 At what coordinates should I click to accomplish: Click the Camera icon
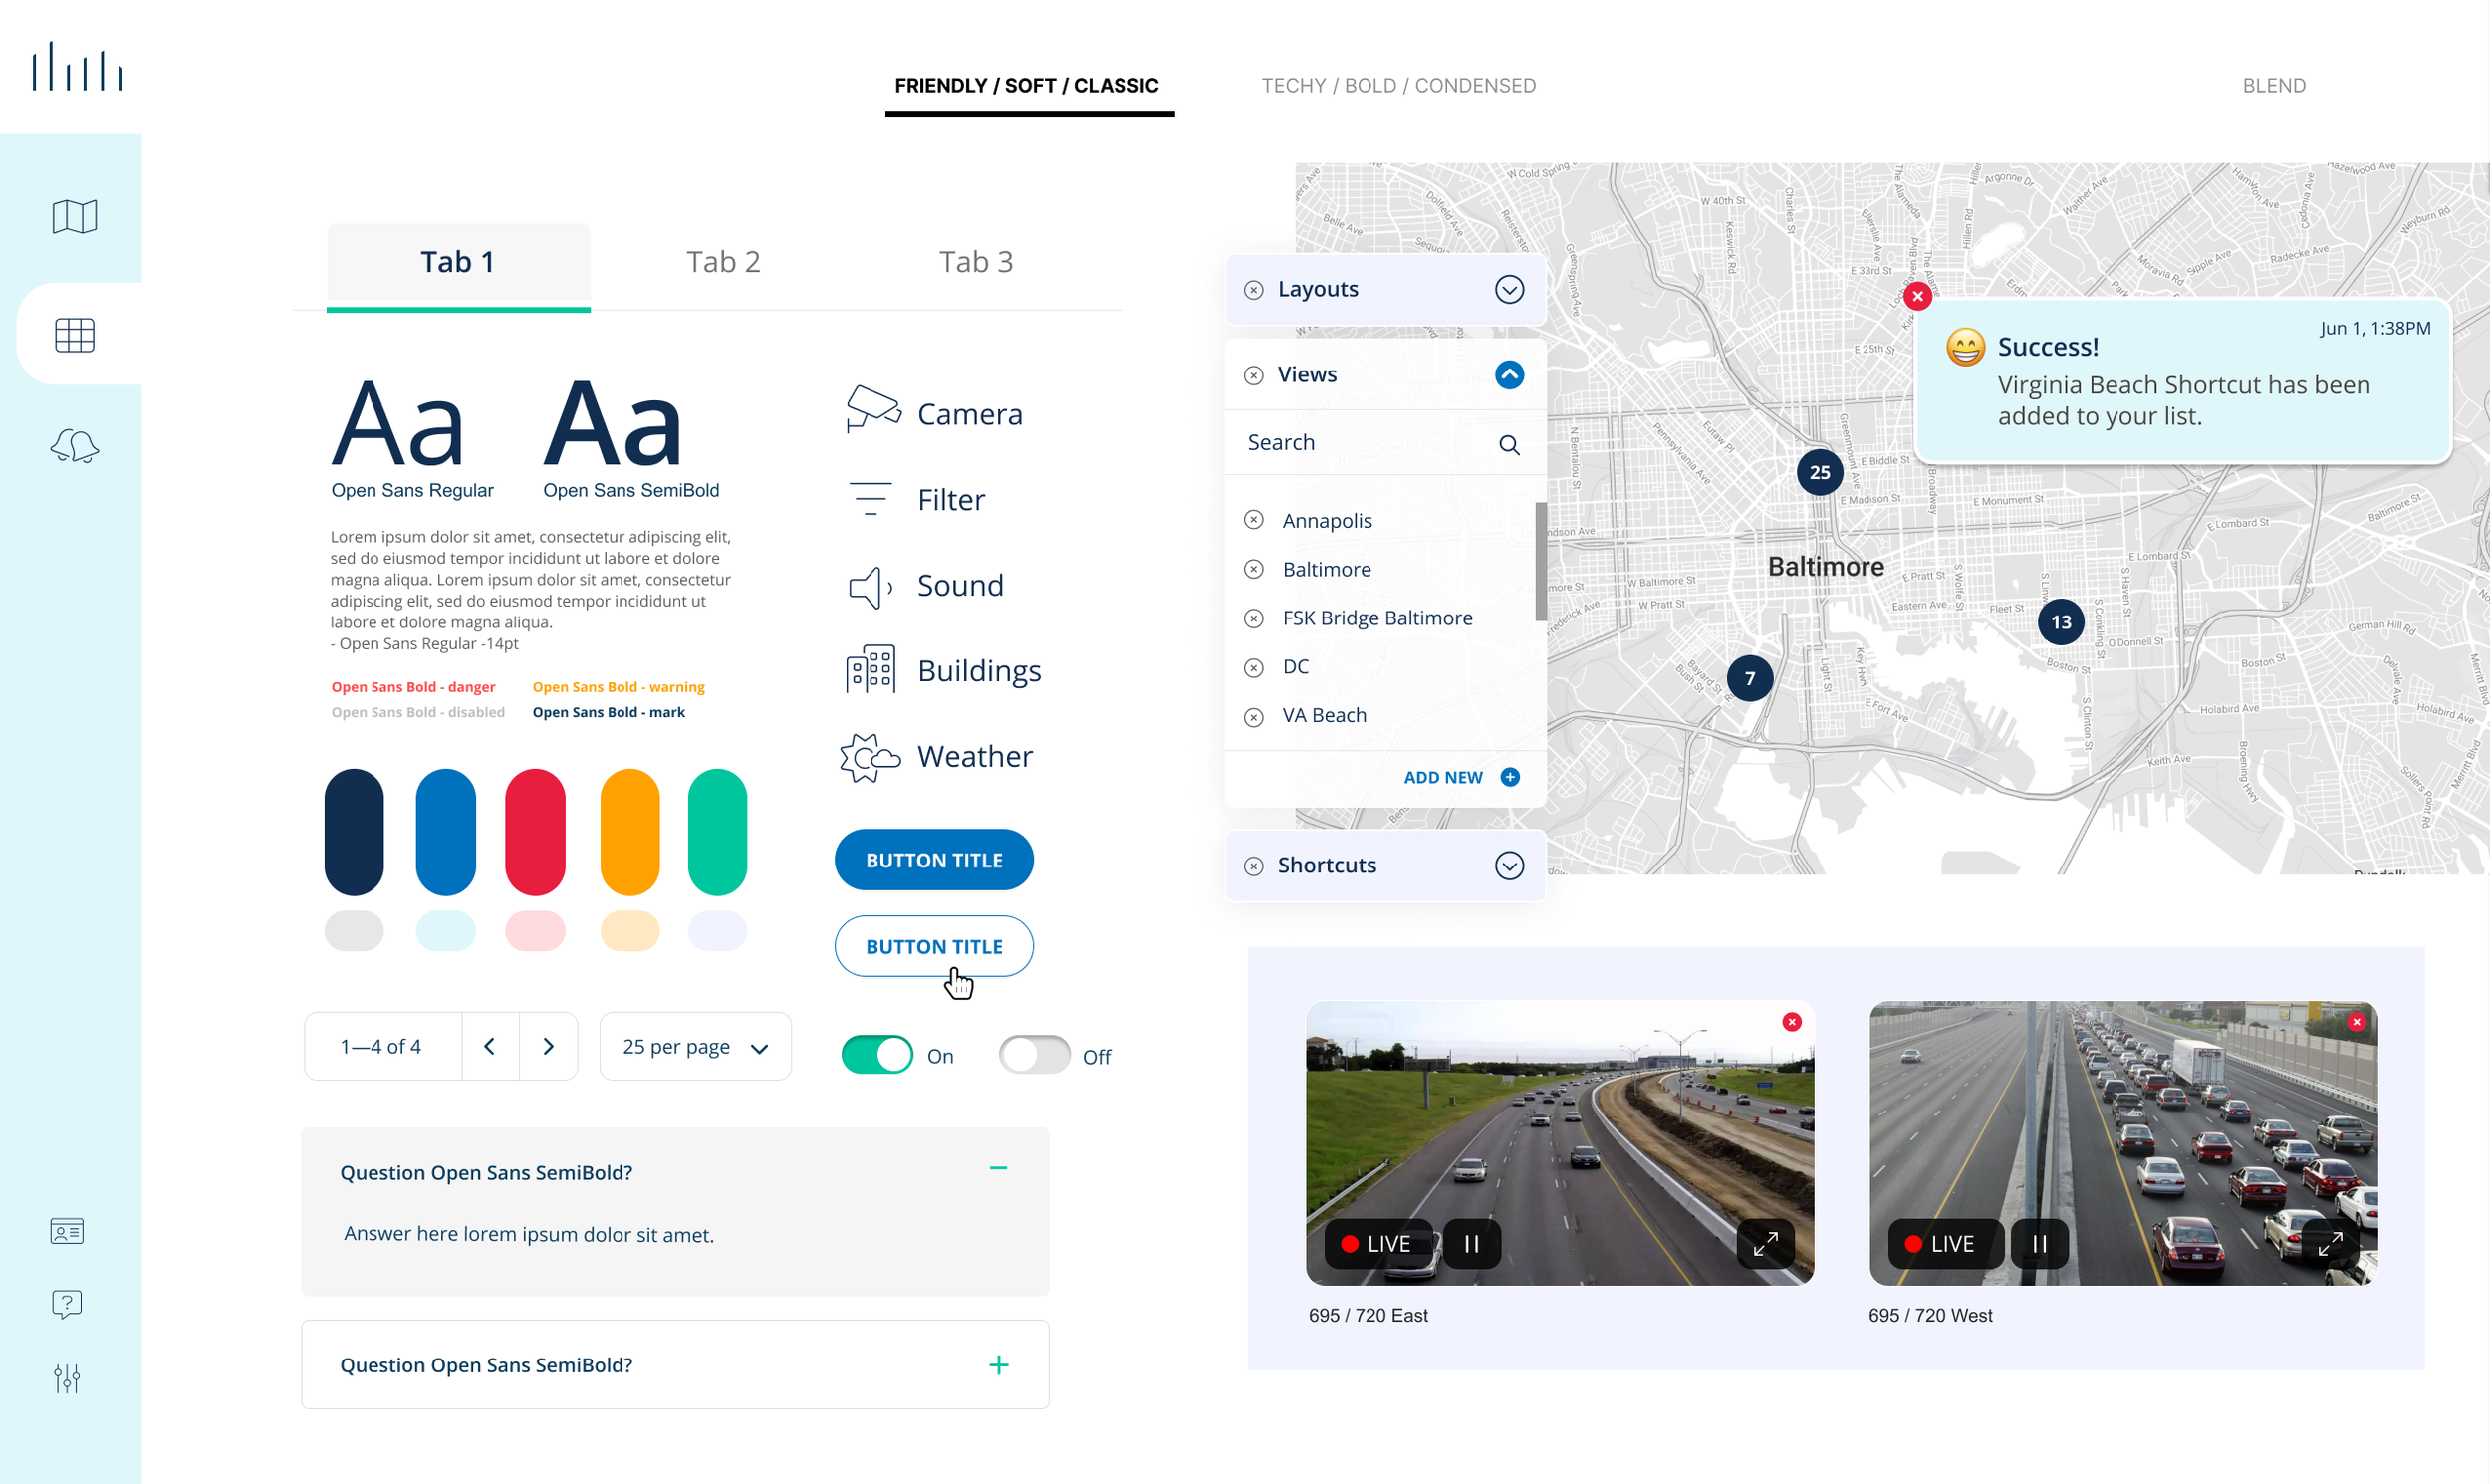(872, 410)
